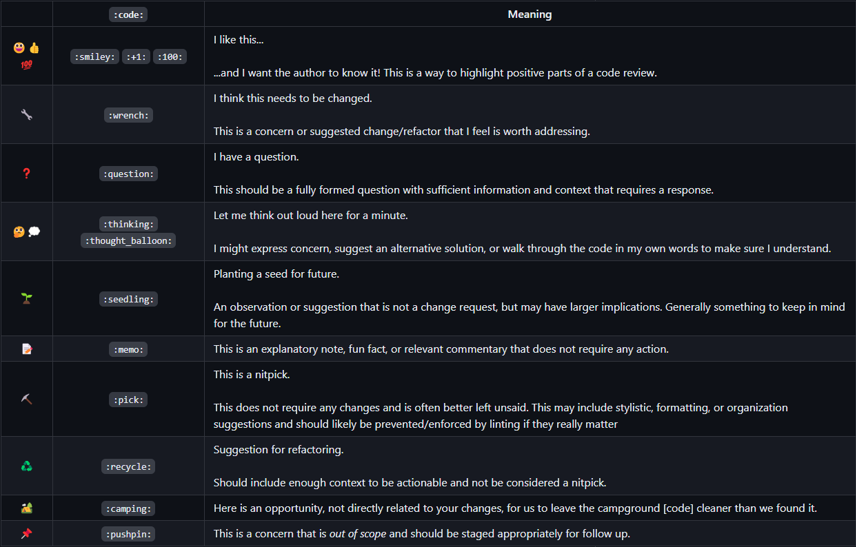Viewport: 856px width, 547px height.
Task: Click the smiley face emoji icon
Action: pos(19,48)
